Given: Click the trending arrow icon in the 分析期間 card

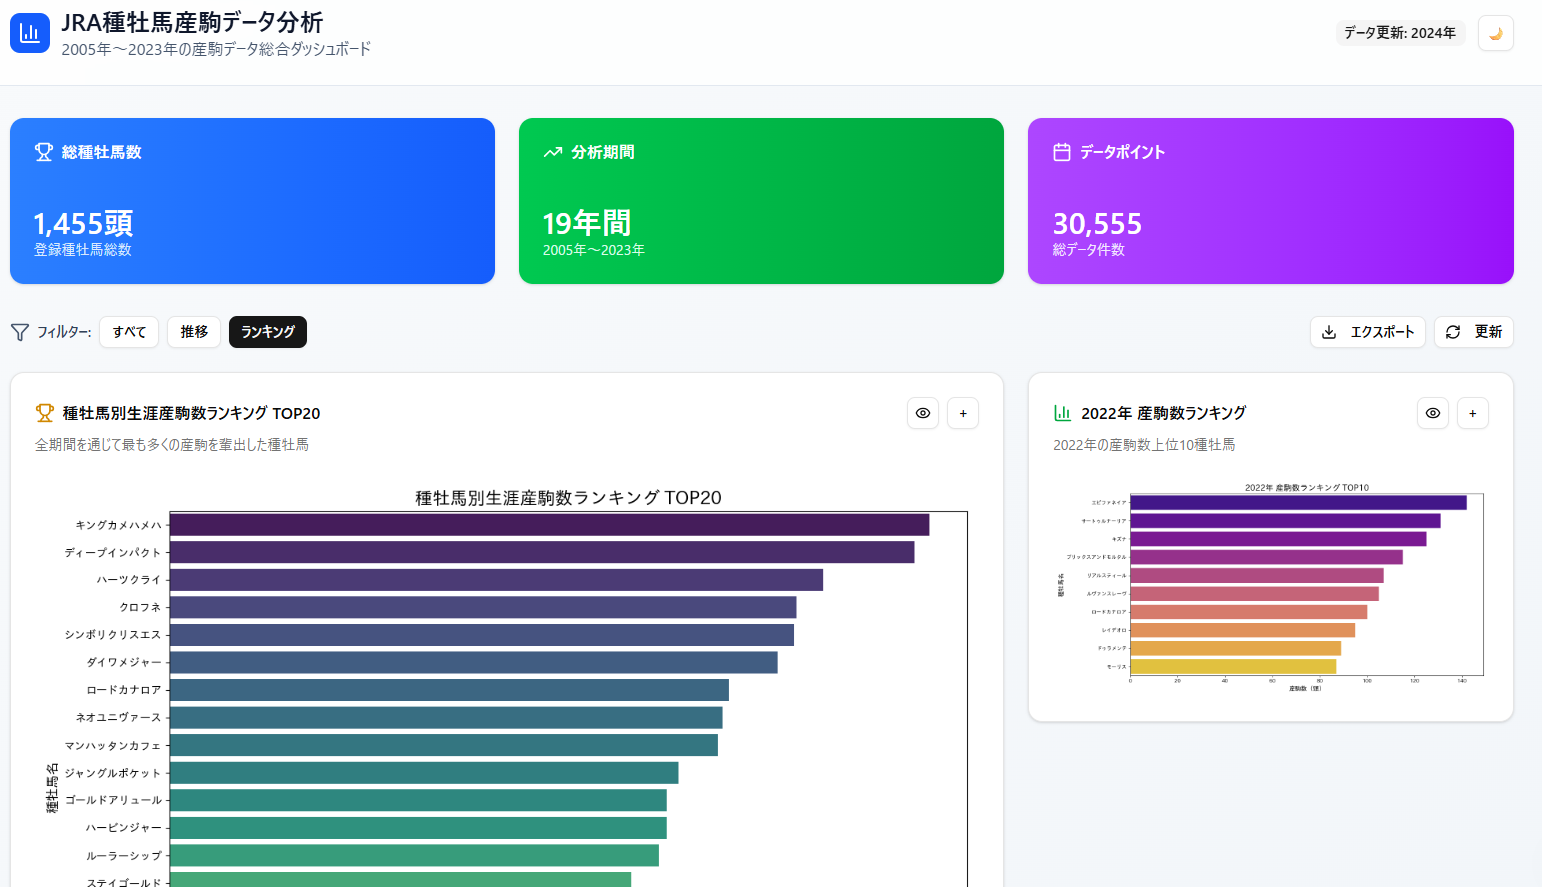Looking at the screenshot, I should click(x=553, y=152).
